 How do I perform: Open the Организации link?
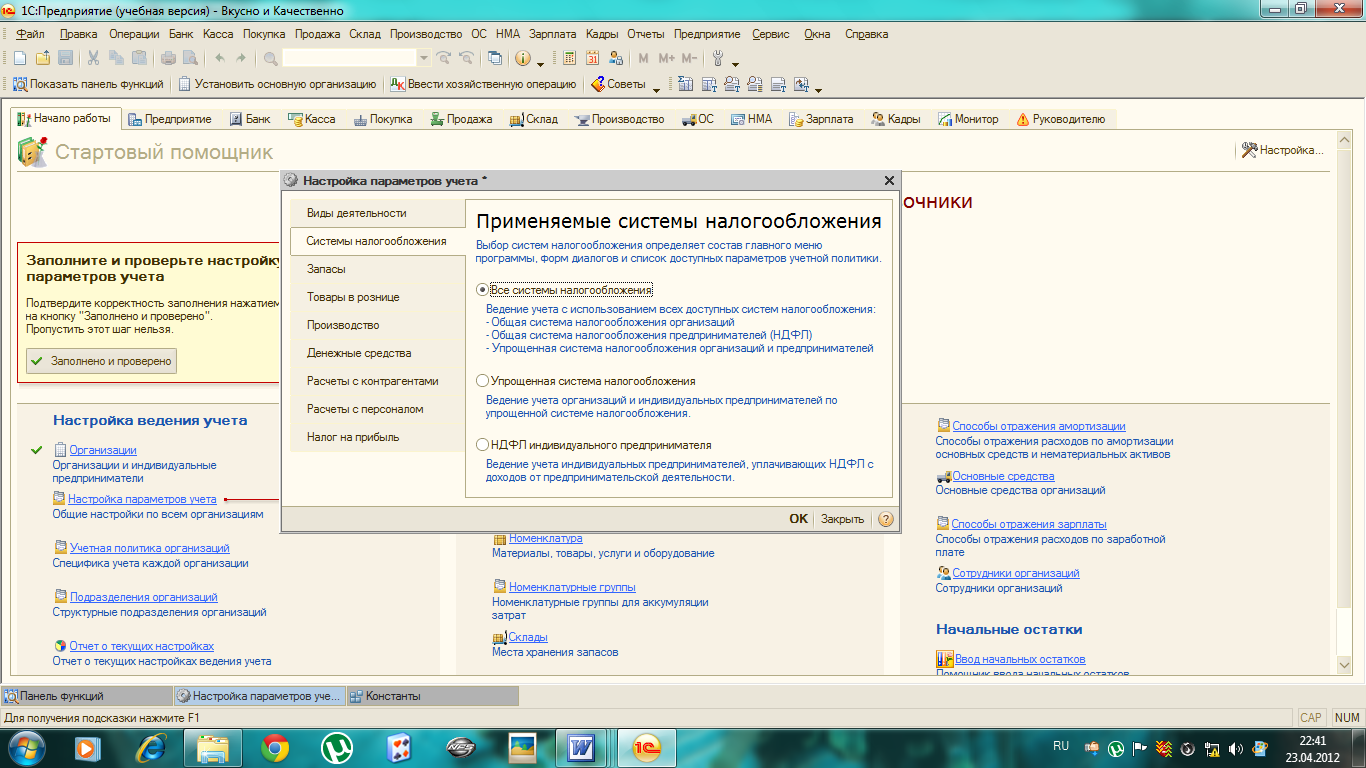point(103,450)
